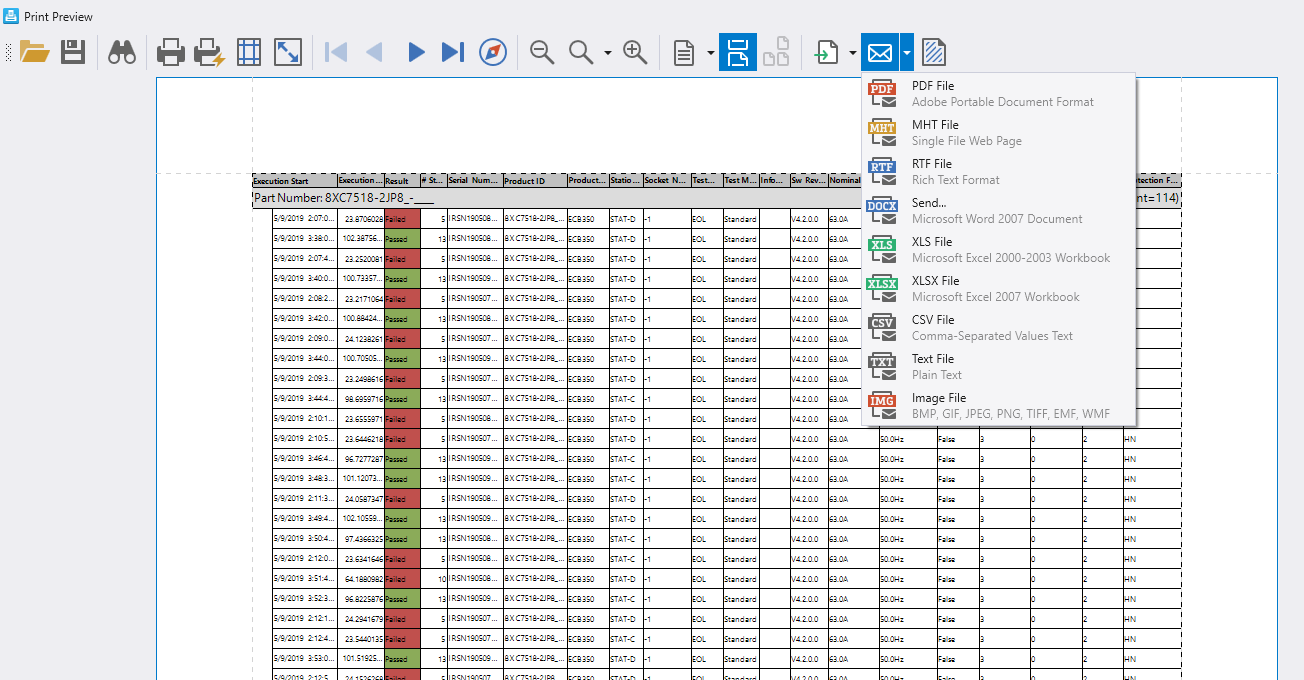Image resolution: width=1304 pixels, height=680 pixels.
Task: Click the cell with value 64.1880982
Action: (361, 578)
